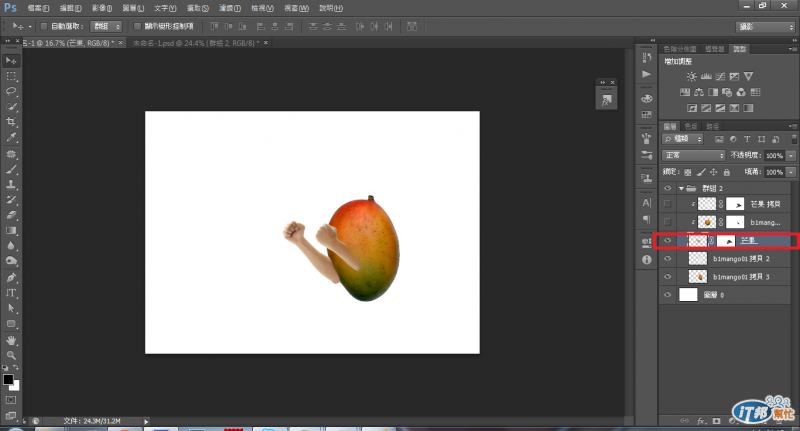
Task: Select the Crop tool
Action: pyautogui.click(x=11, y=122)
